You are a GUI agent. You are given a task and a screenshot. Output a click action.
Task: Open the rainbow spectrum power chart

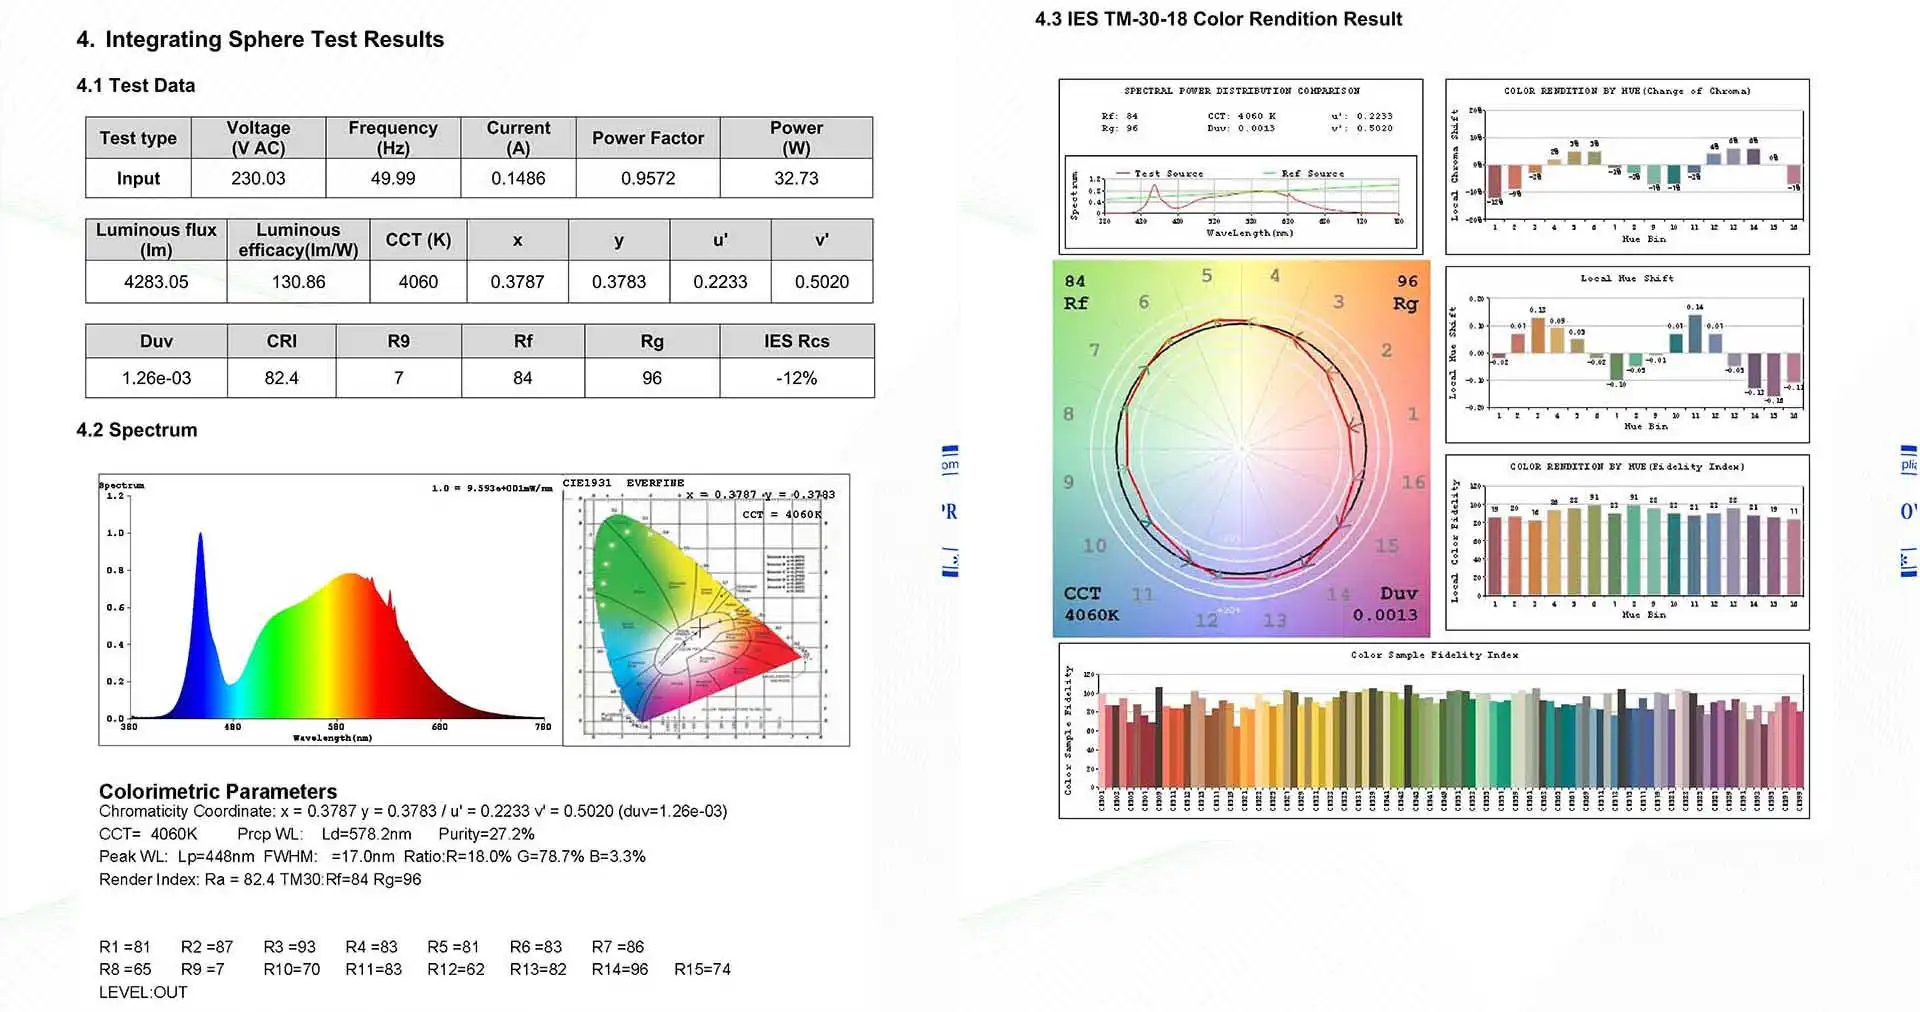(x=331, y=610)
